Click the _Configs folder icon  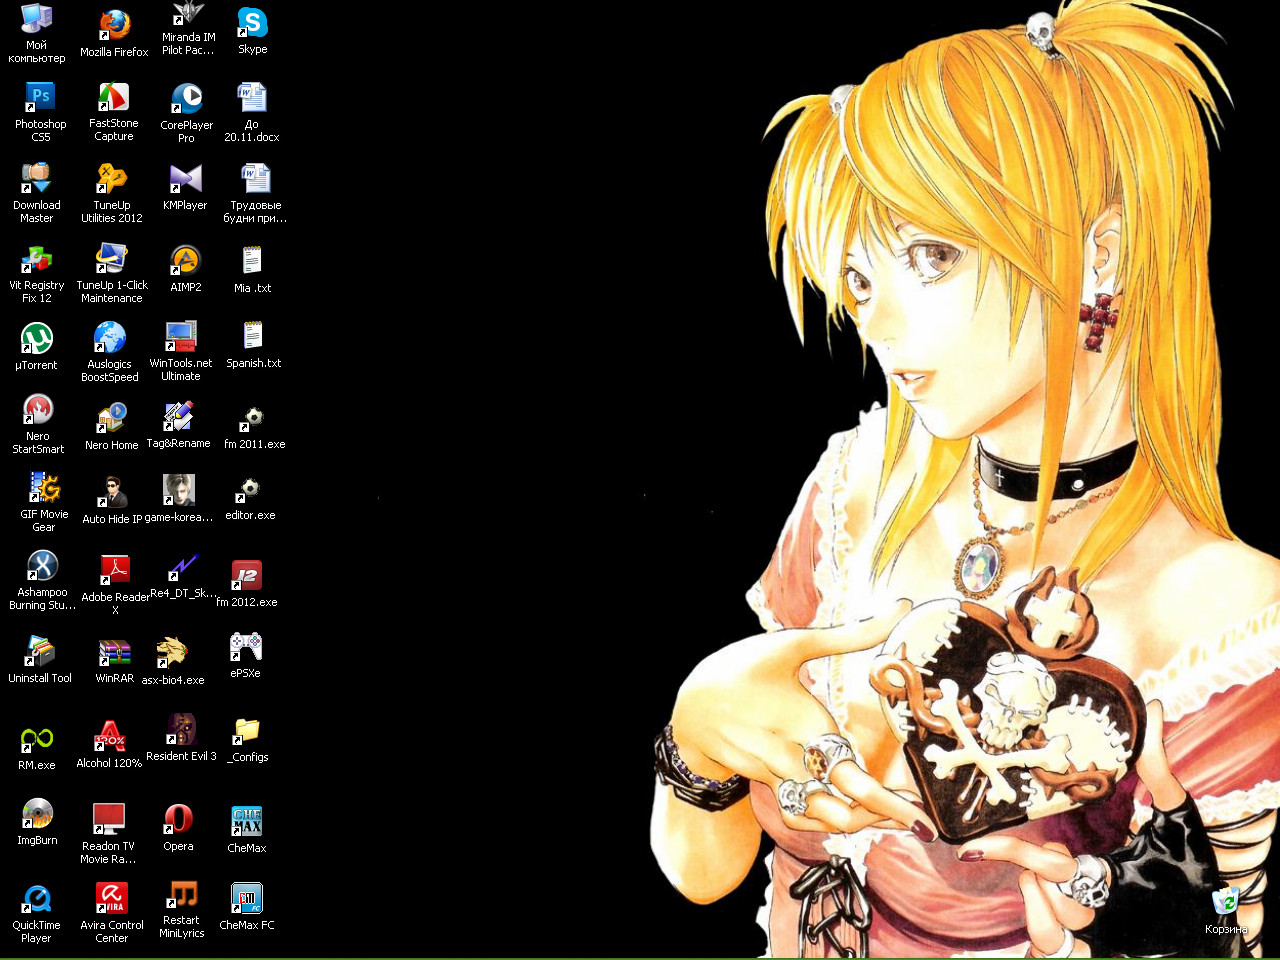pyautogui.click(x=246, y=731)
